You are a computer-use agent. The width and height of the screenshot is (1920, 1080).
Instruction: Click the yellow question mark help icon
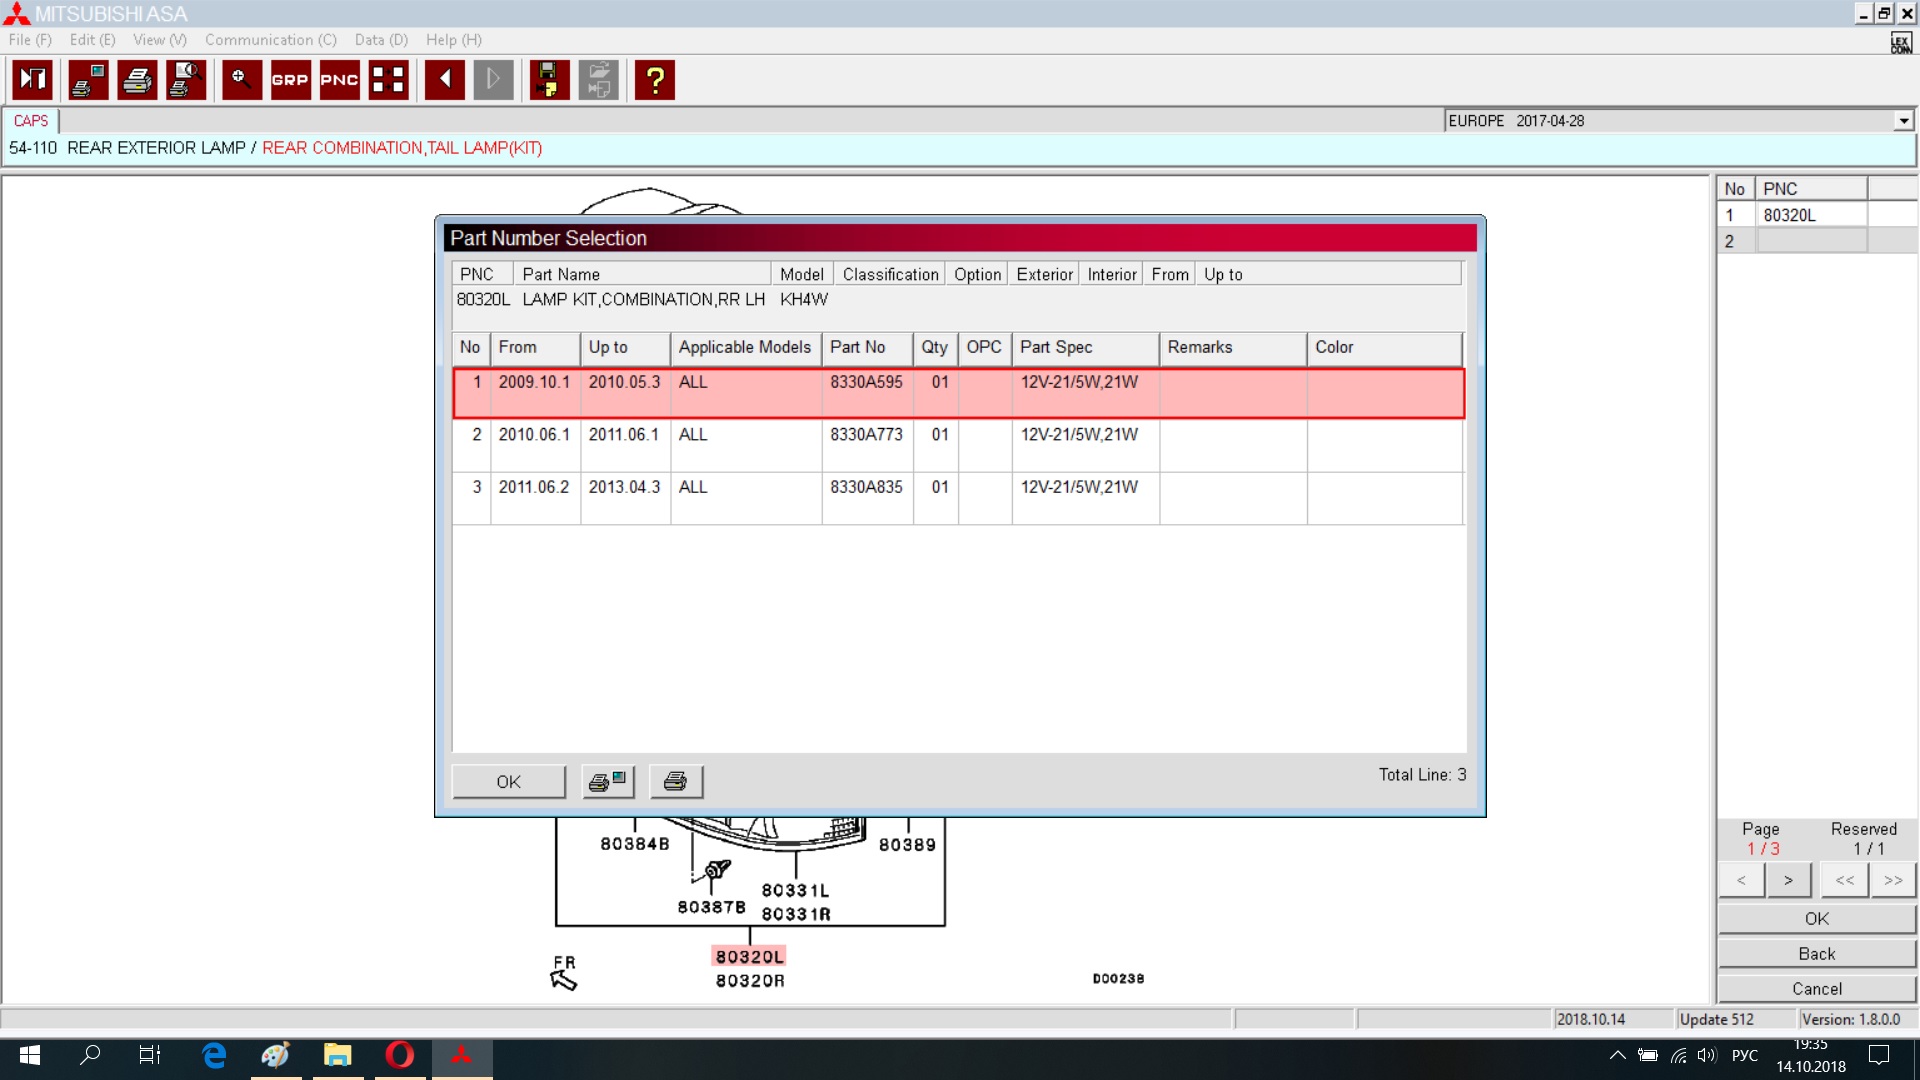coord(655,80)
